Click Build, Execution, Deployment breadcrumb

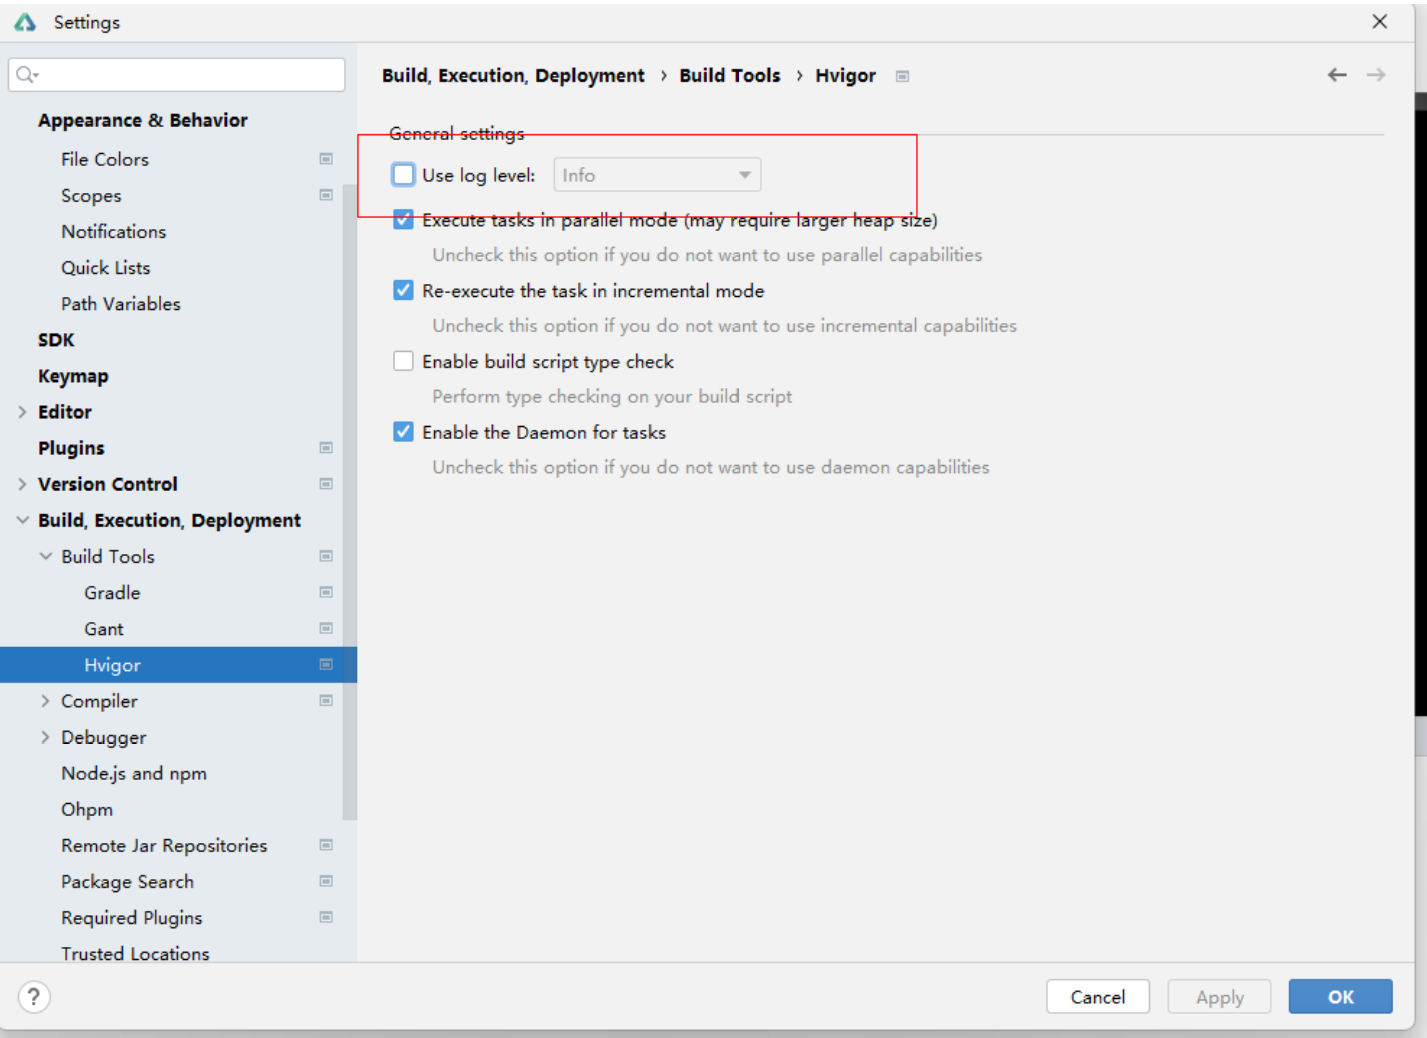click(513, 76)
